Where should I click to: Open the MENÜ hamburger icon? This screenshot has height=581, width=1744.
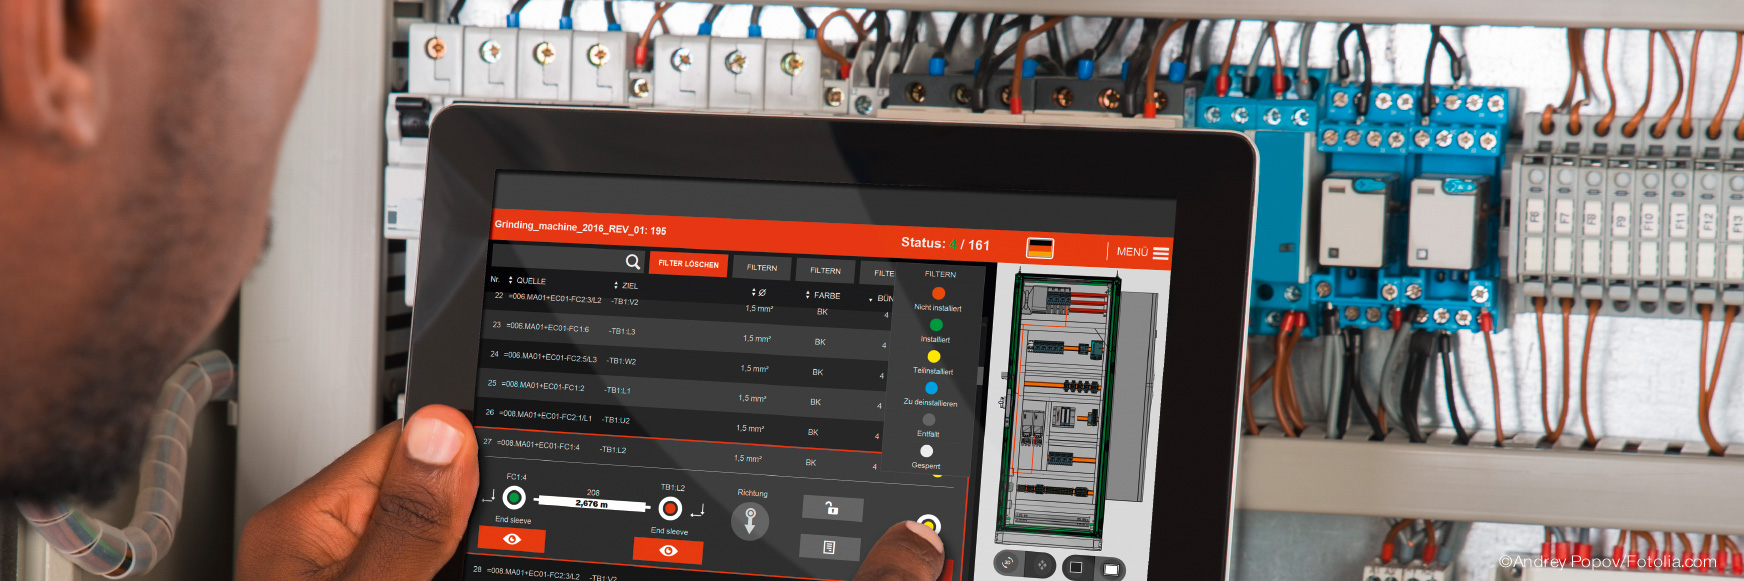pos(1161,253)
